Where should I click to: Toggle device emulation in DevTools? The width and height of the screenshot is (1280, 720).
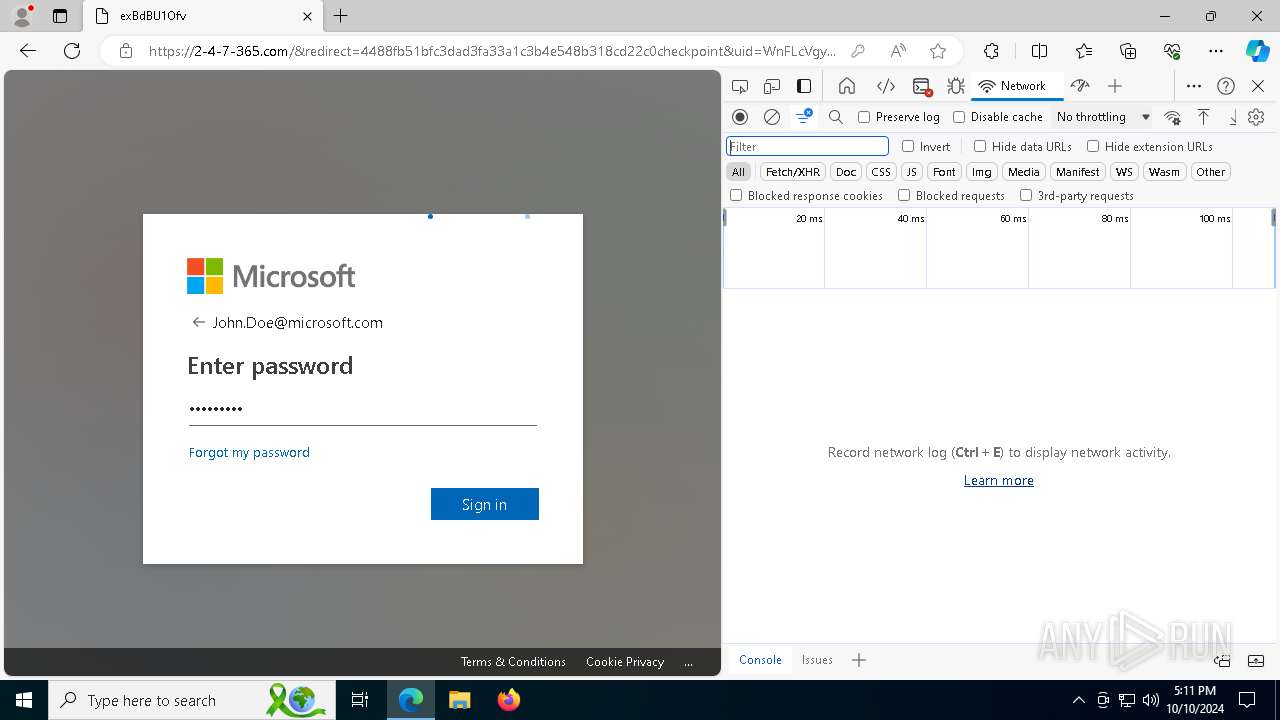(x=772, y=86)
